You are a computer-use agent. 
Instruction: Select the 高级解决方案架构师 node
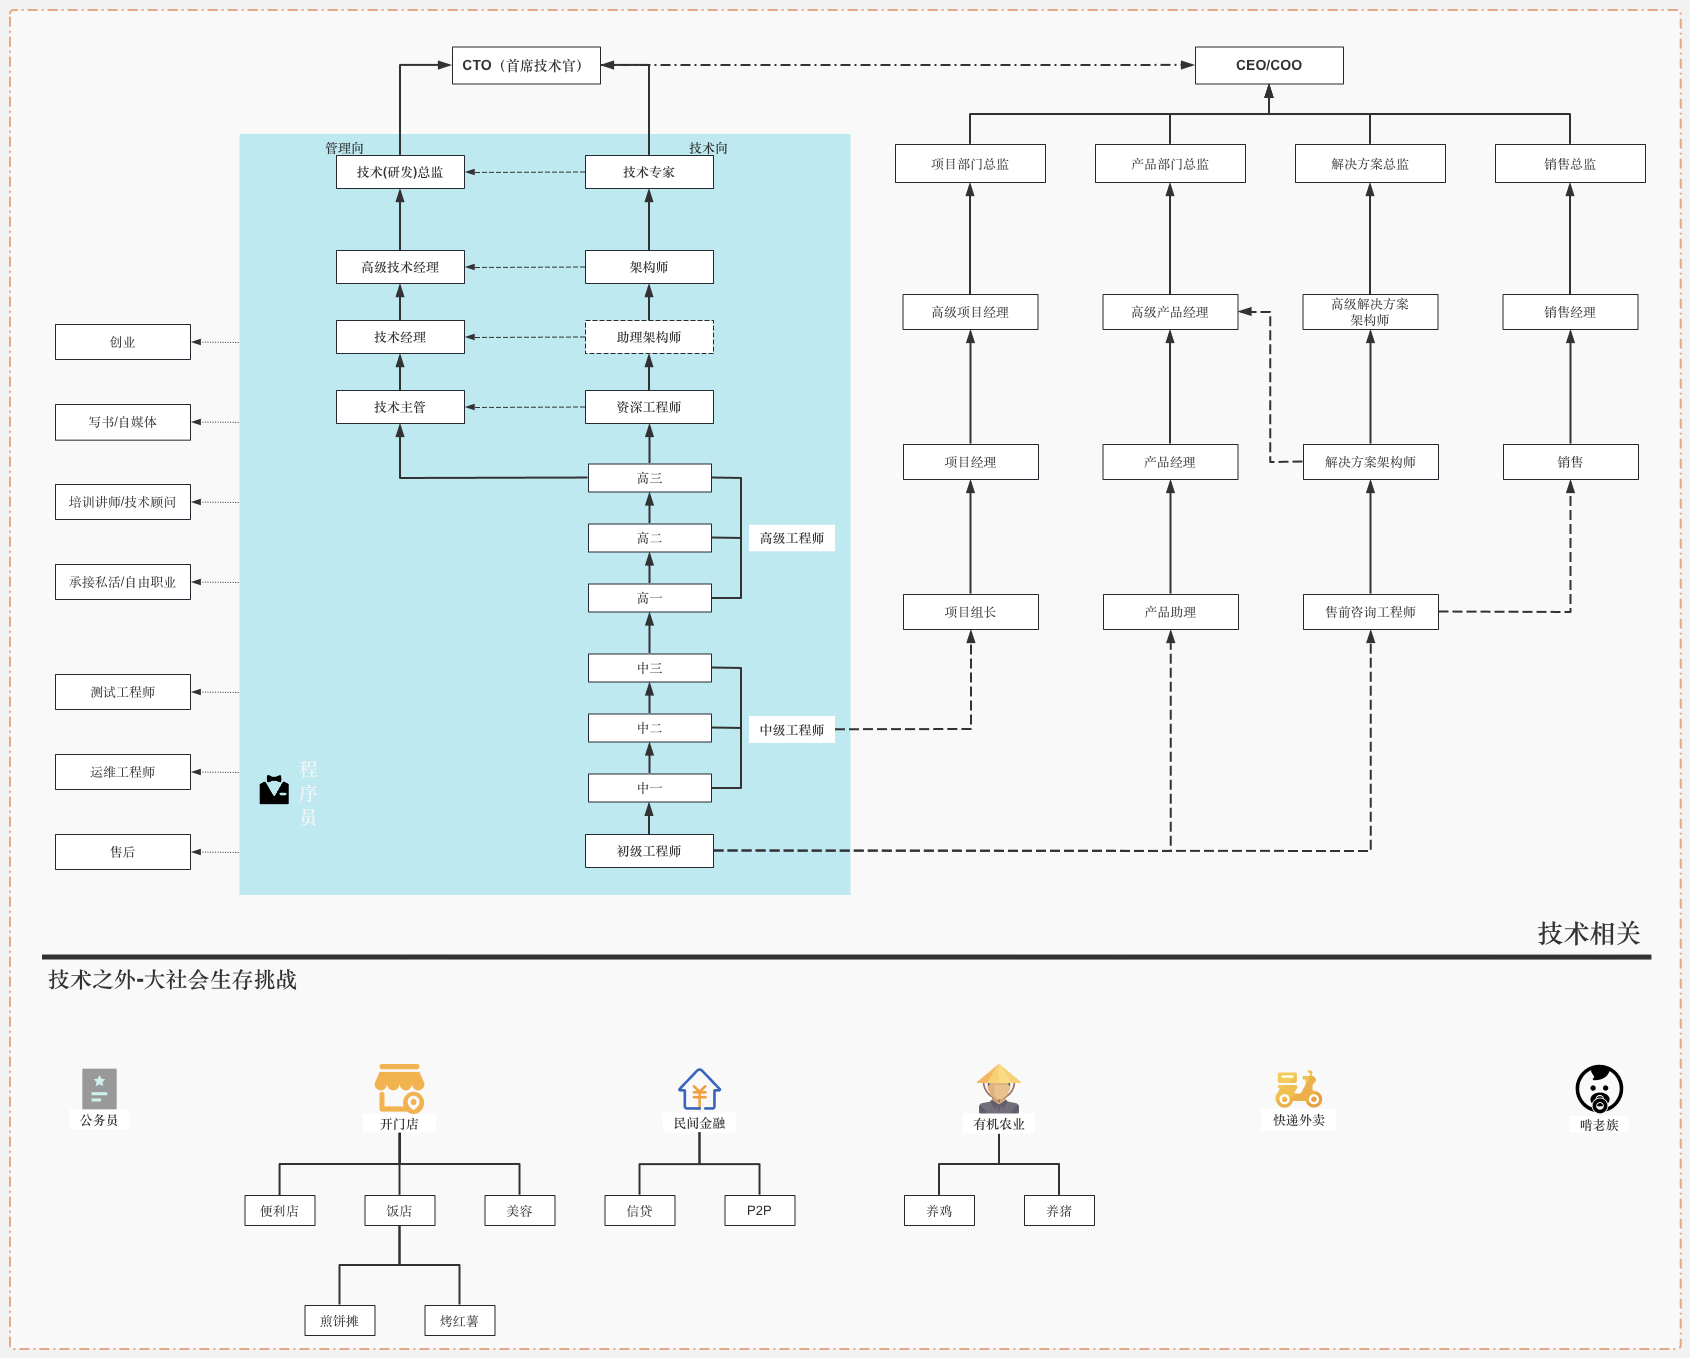coord(1370,312)
